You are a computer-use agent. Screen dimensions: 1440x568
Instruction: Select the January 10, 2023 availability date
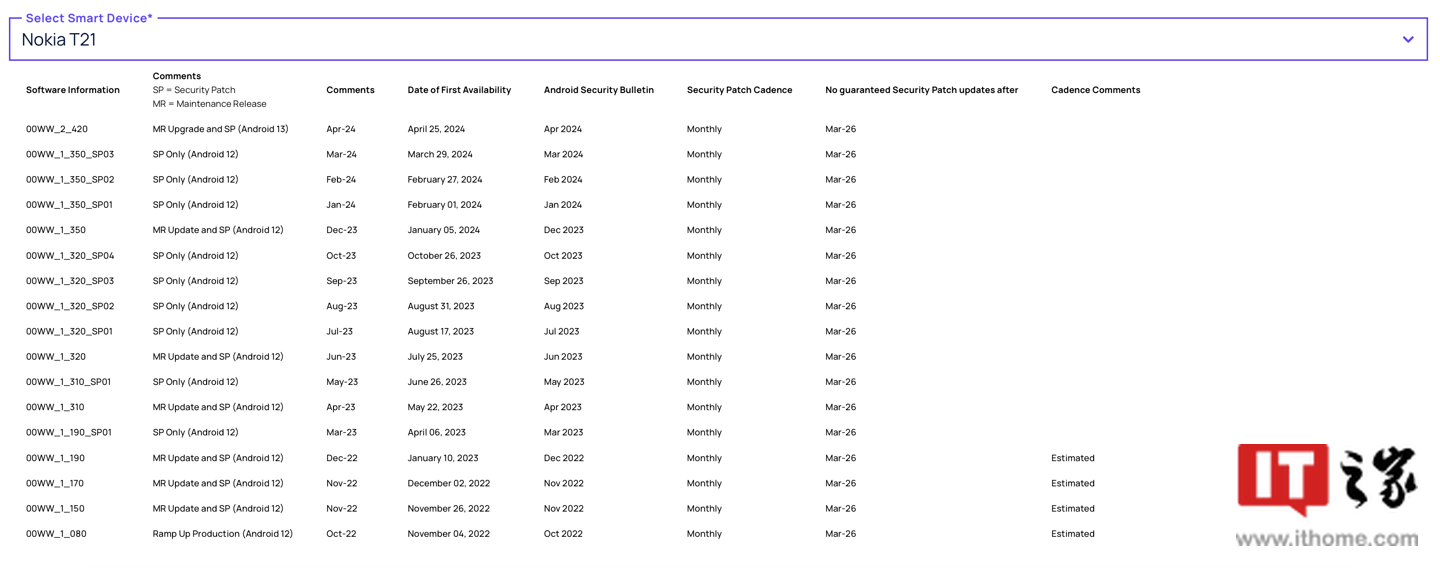click(x=442, y=458)
